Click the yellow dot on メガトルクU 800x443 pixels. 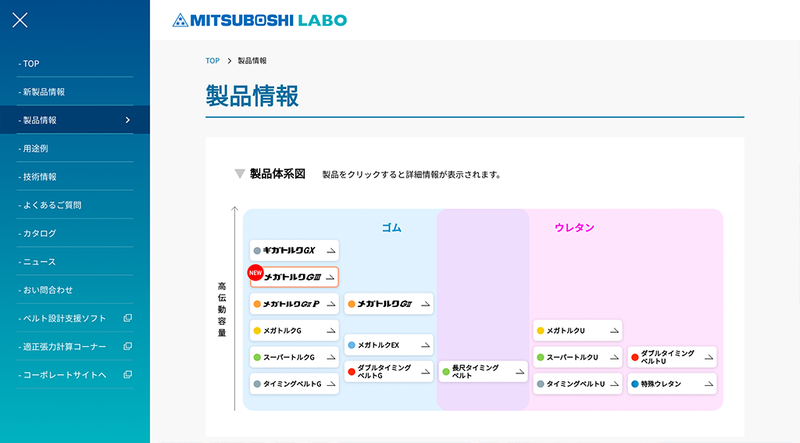coord(540,331)
